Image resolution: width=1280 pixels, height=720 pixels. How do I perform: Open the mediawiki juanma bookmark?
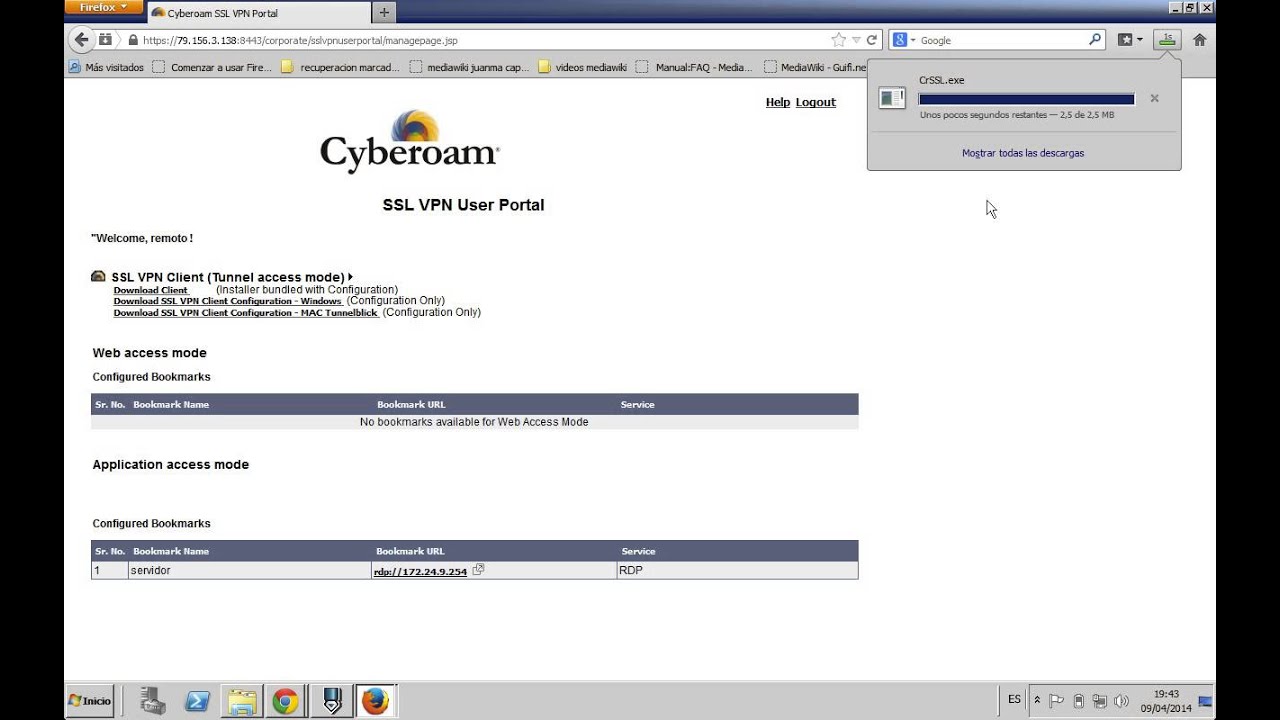(x=469, y=68)
